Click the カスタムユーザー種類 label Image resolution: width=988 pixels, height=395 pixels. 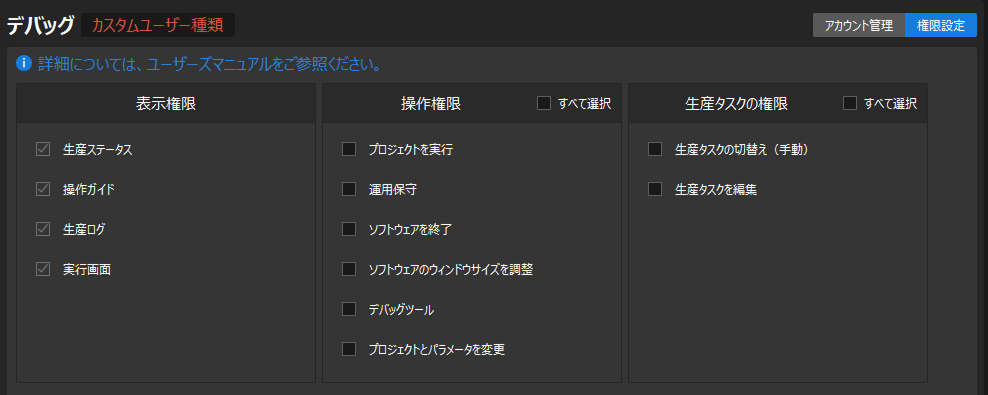[x=158, y=26]
